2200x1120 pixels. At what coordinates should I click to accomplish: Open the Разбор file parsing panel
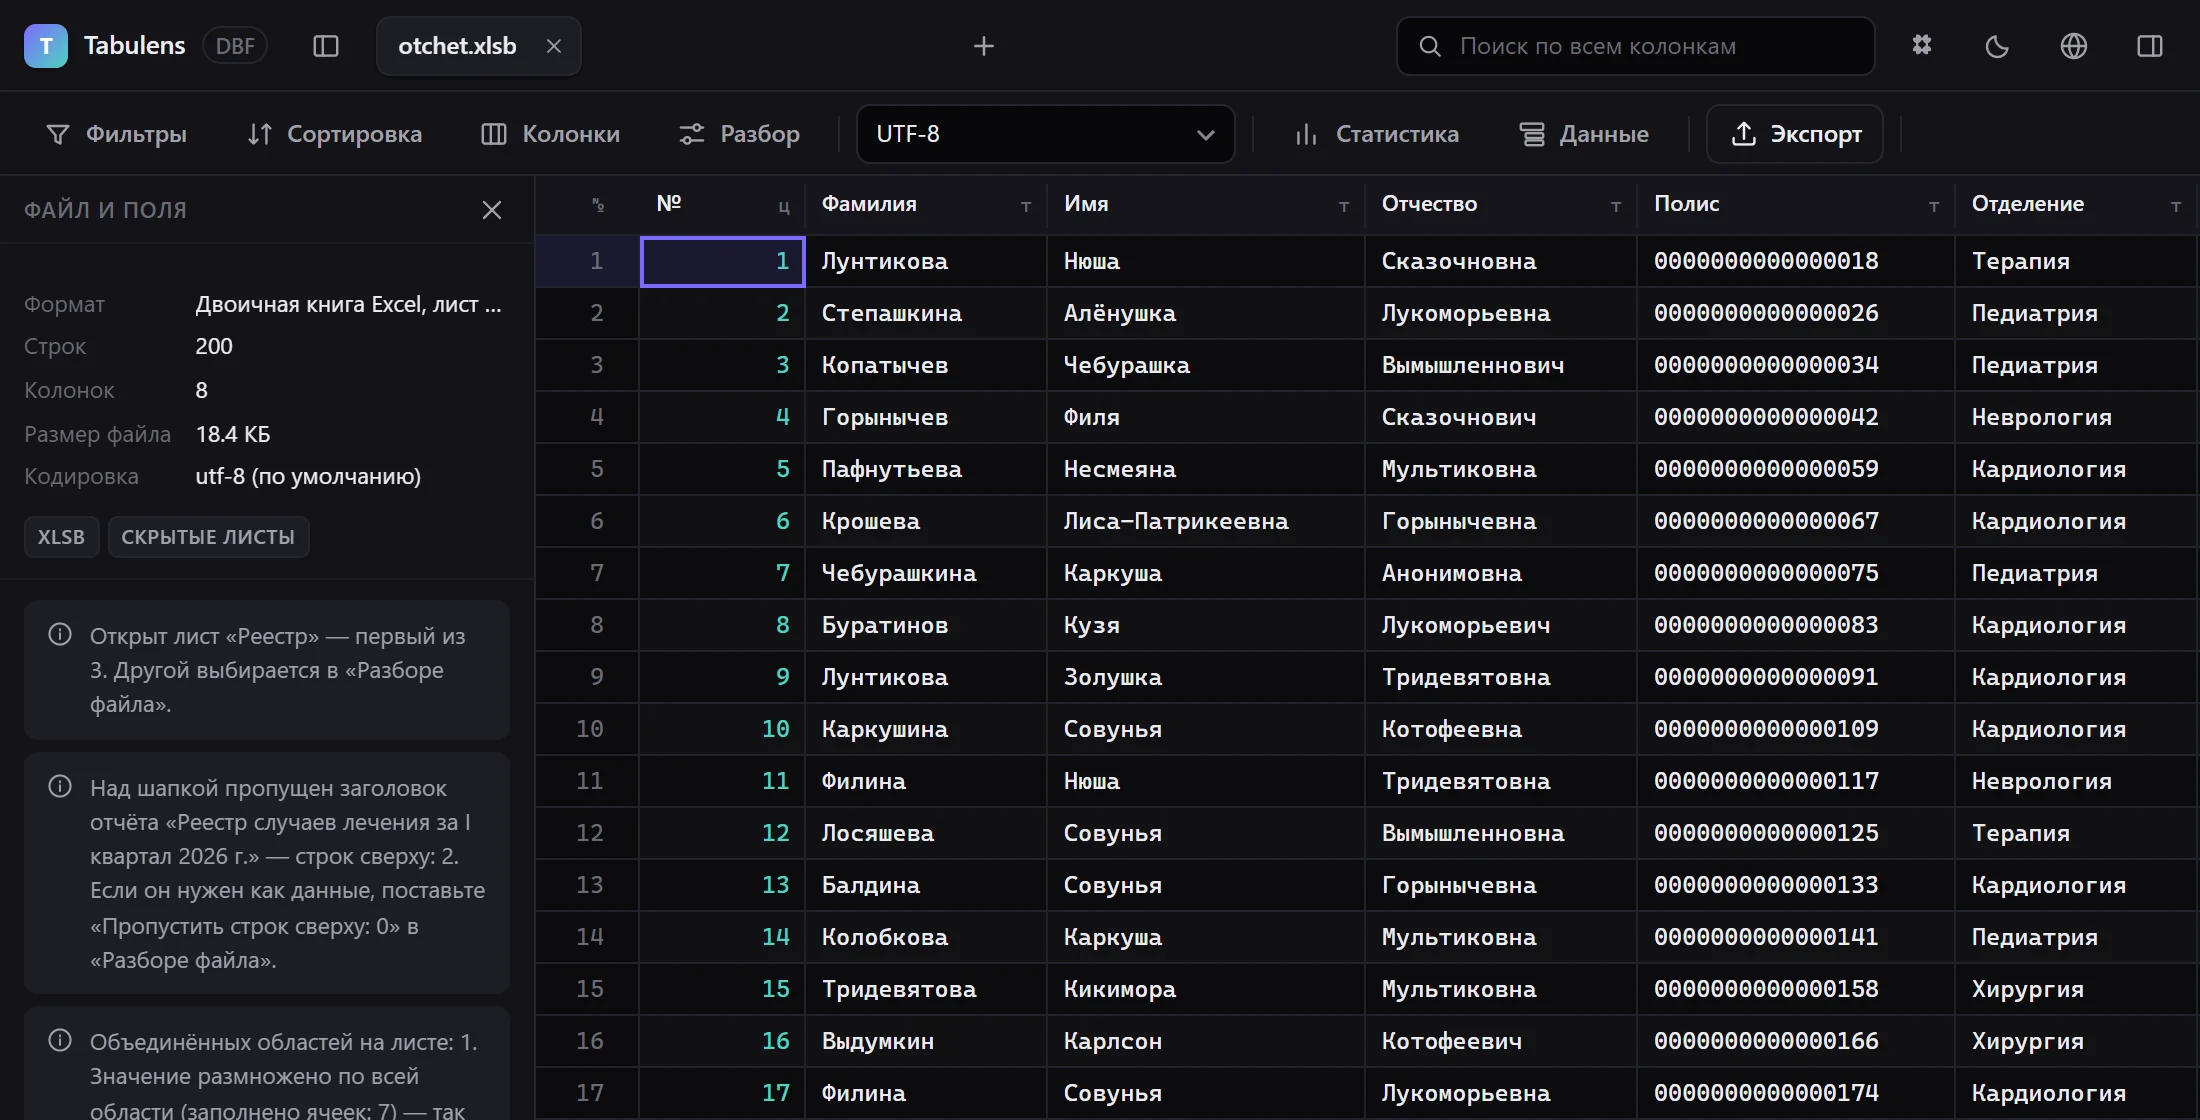(740, 134)
